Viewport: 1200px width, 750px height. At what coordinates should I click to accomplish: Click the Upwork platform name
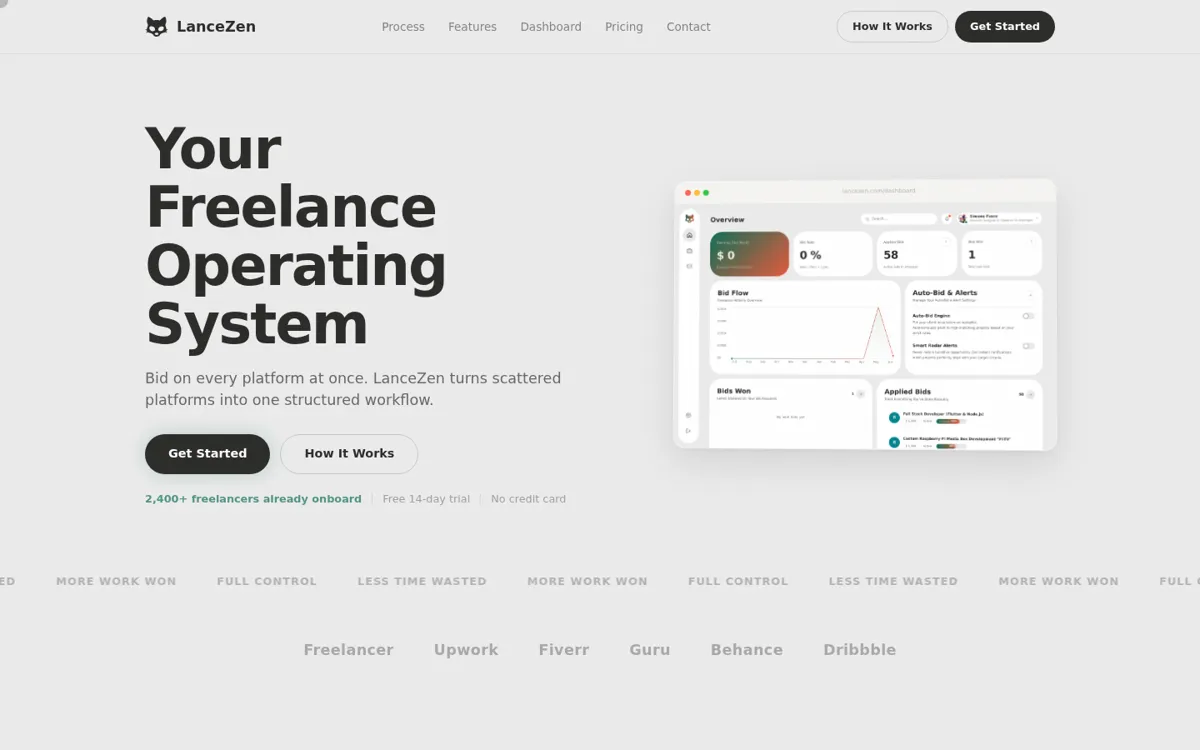click(466, 650)
